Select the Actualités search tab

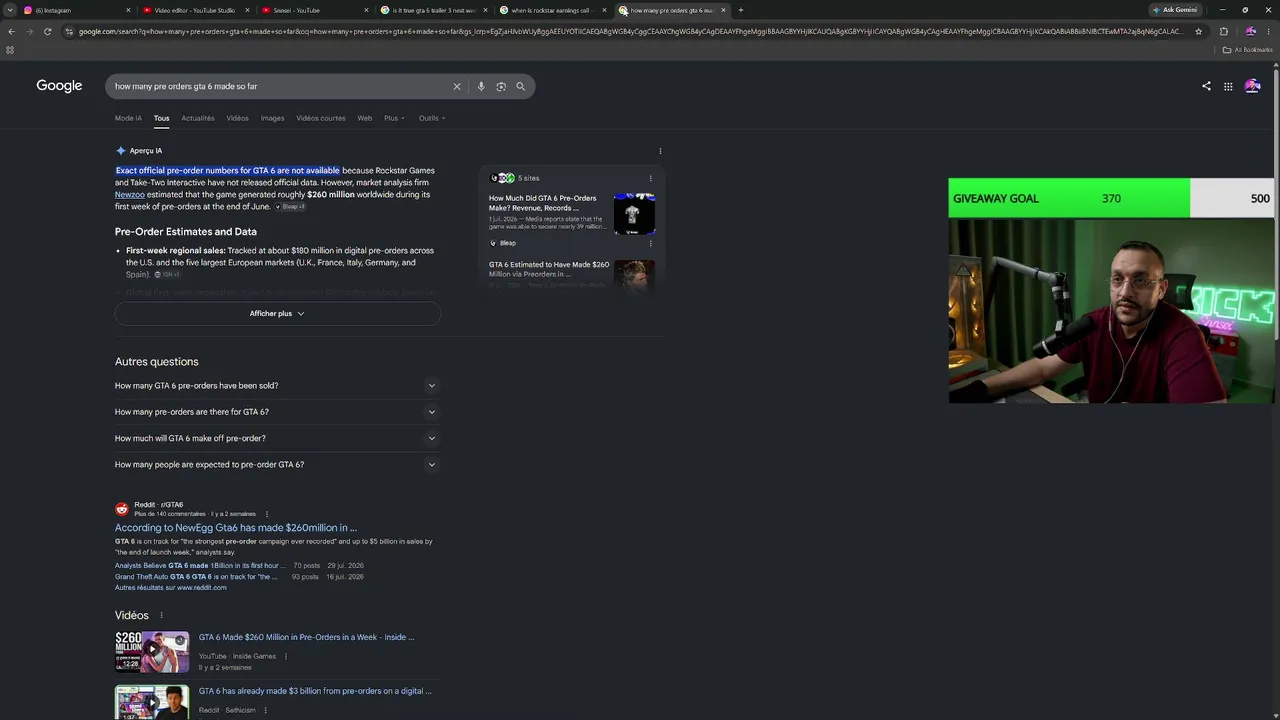click(x=198, y=118)
